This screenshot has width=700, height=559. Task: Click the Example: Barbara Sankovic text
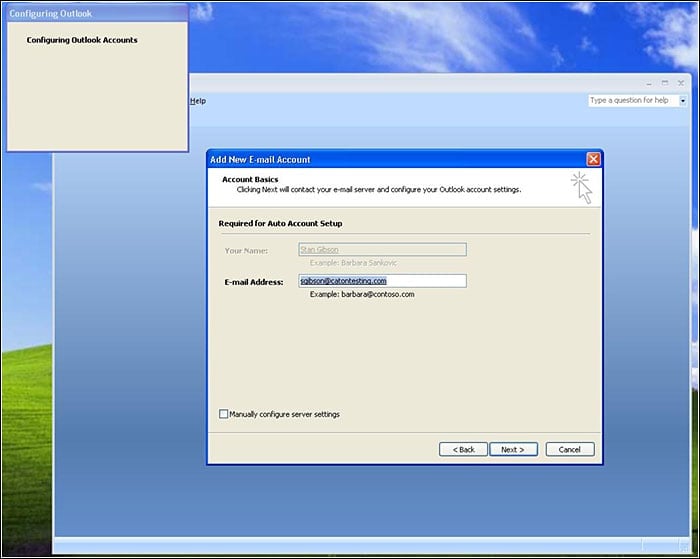click(x=353, y=263)
